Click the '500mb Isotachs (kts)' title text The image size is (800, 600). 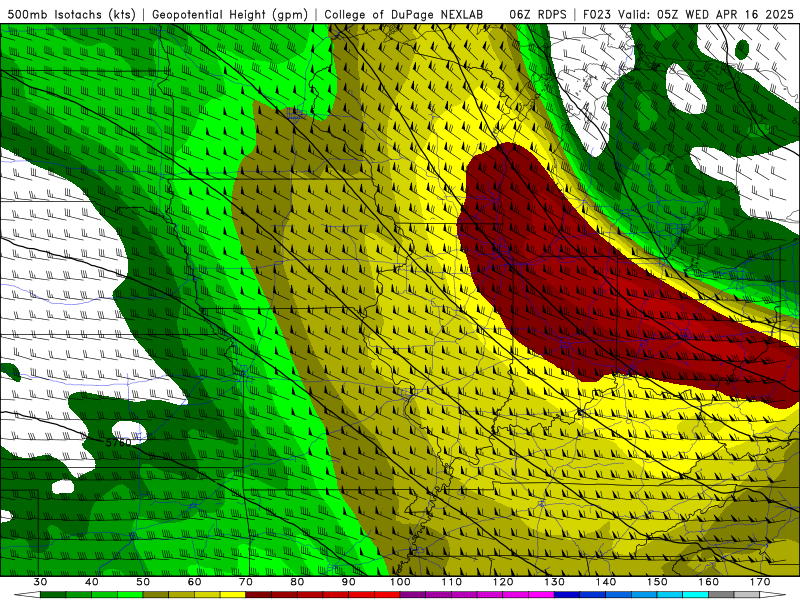pyautogui.click(x=73, y=14)
